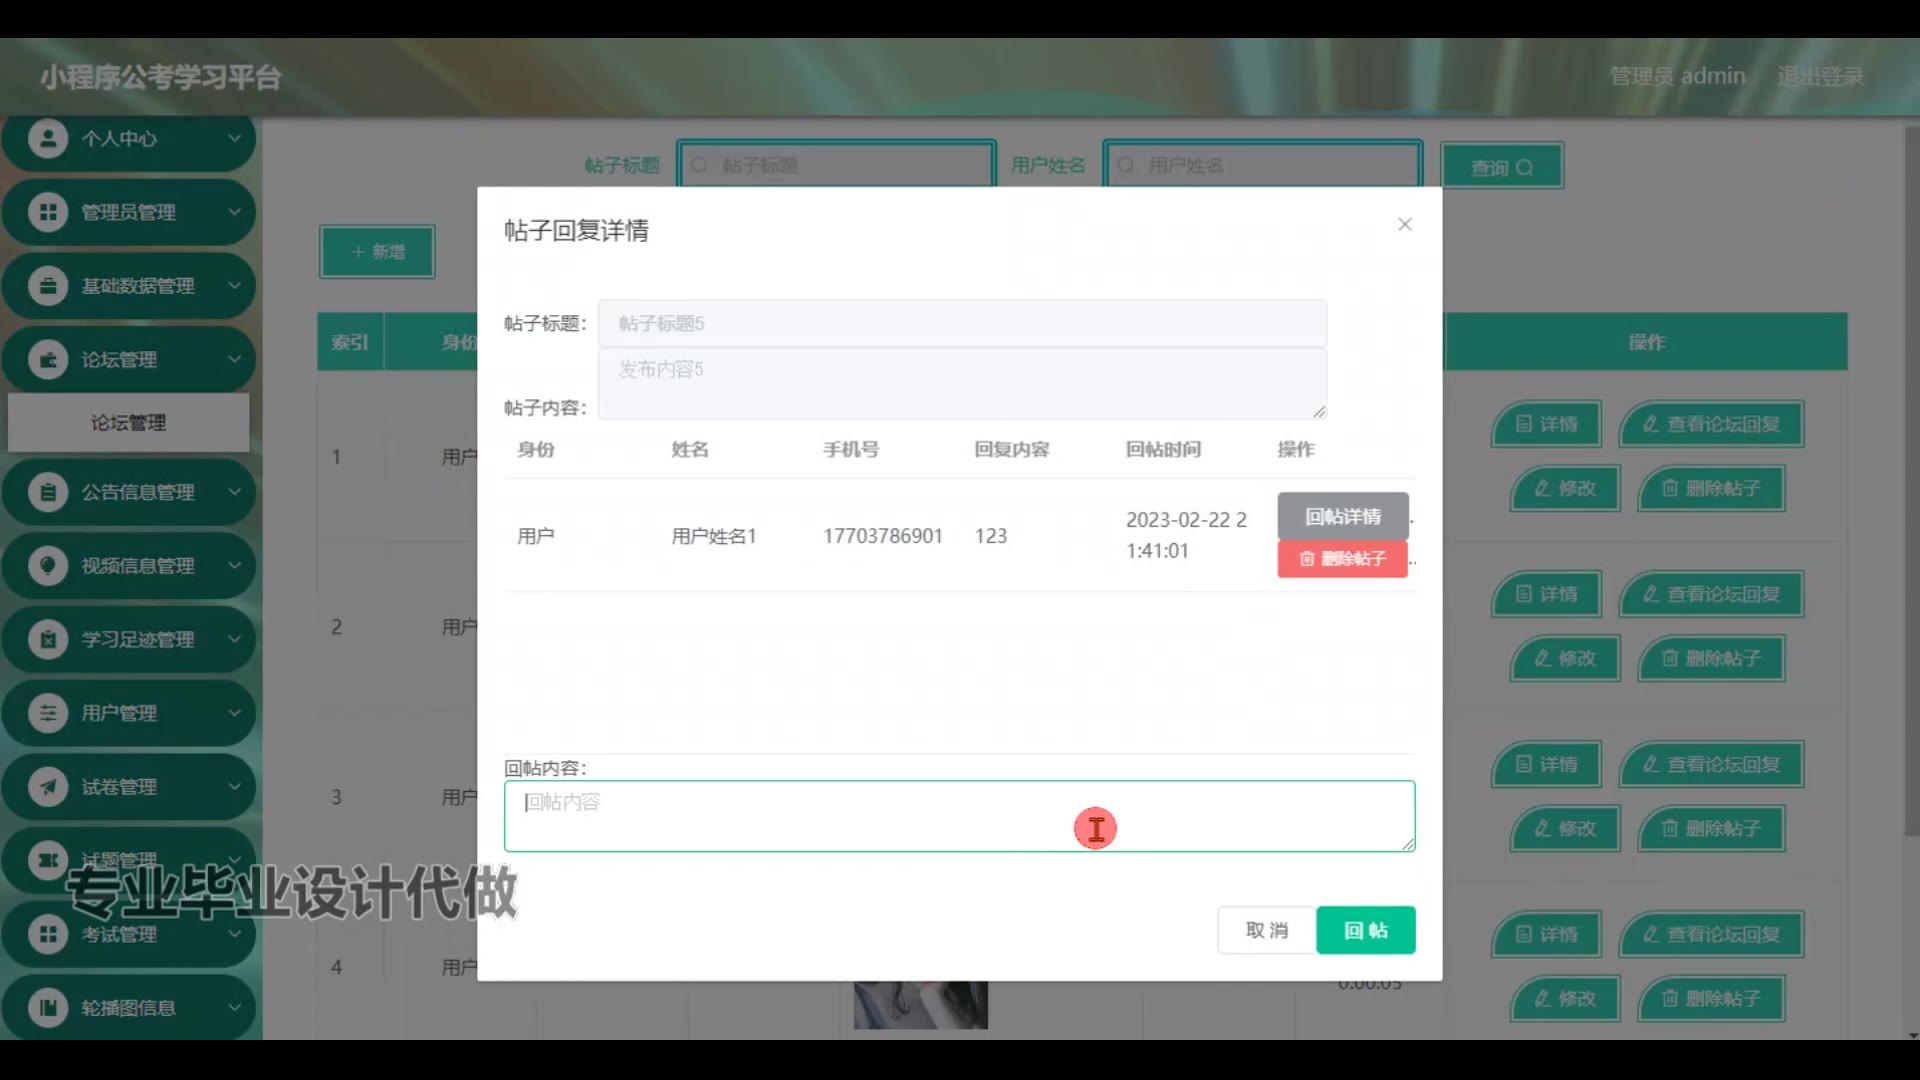Click the 轮播图信息 sidebar icon

(x=47, y=1008)
